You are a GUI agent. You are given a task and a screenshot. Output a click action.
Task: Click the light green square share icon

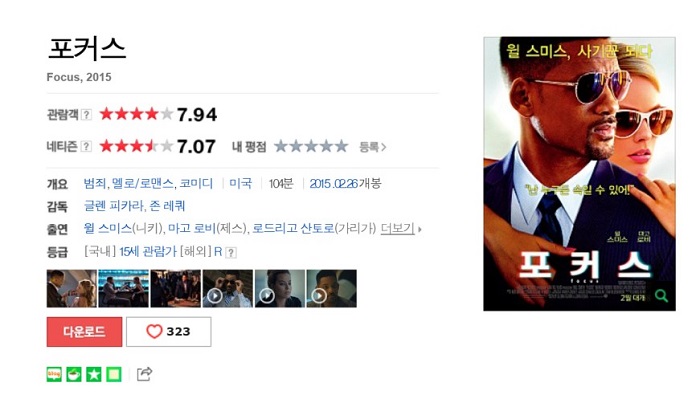pos(113,374)
